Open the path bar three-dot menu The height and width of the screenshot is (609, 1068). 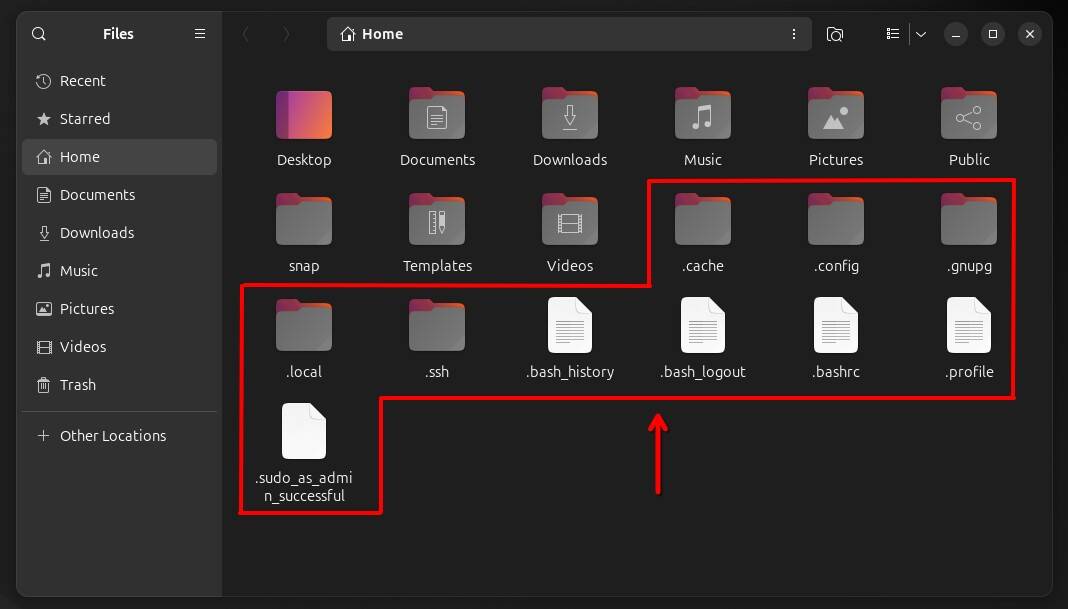click(x=794, y=33)
